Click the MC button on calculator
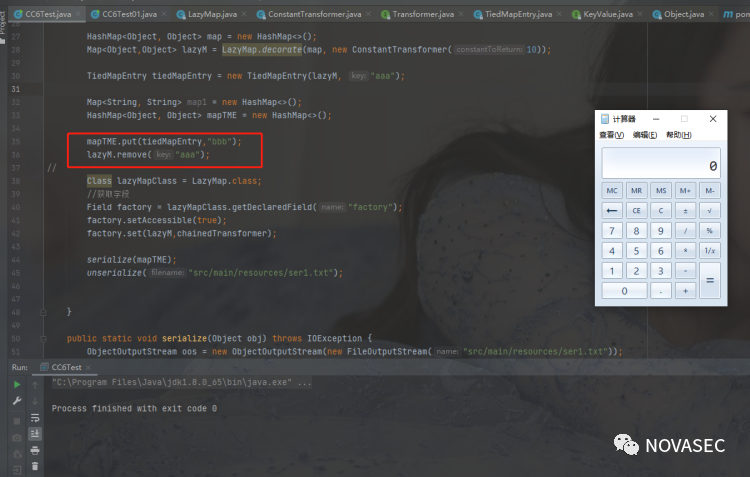Image resolution: width=750 pixels, height=477 pixels. click(612, 190)
